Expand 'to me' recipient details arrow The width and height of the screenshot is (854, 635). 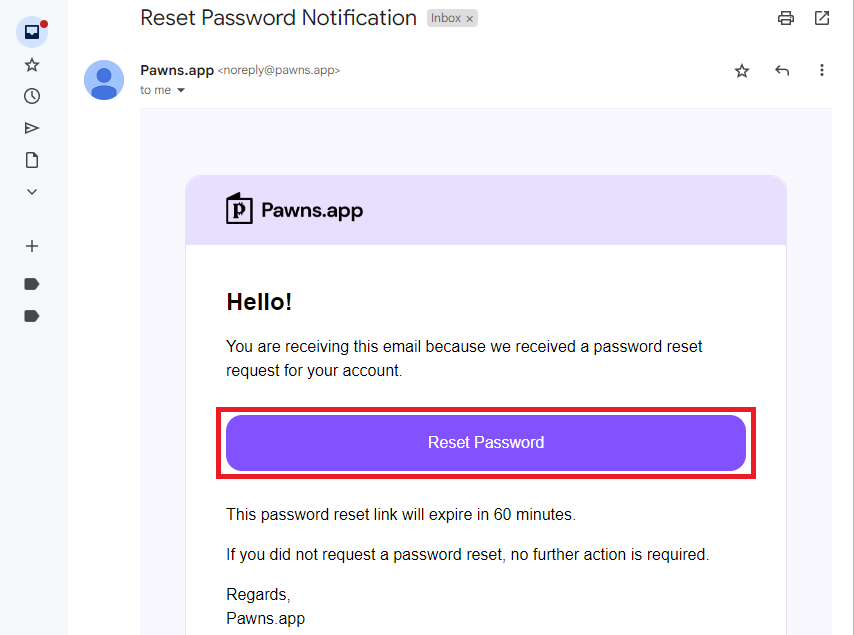(x=181, y=90)
